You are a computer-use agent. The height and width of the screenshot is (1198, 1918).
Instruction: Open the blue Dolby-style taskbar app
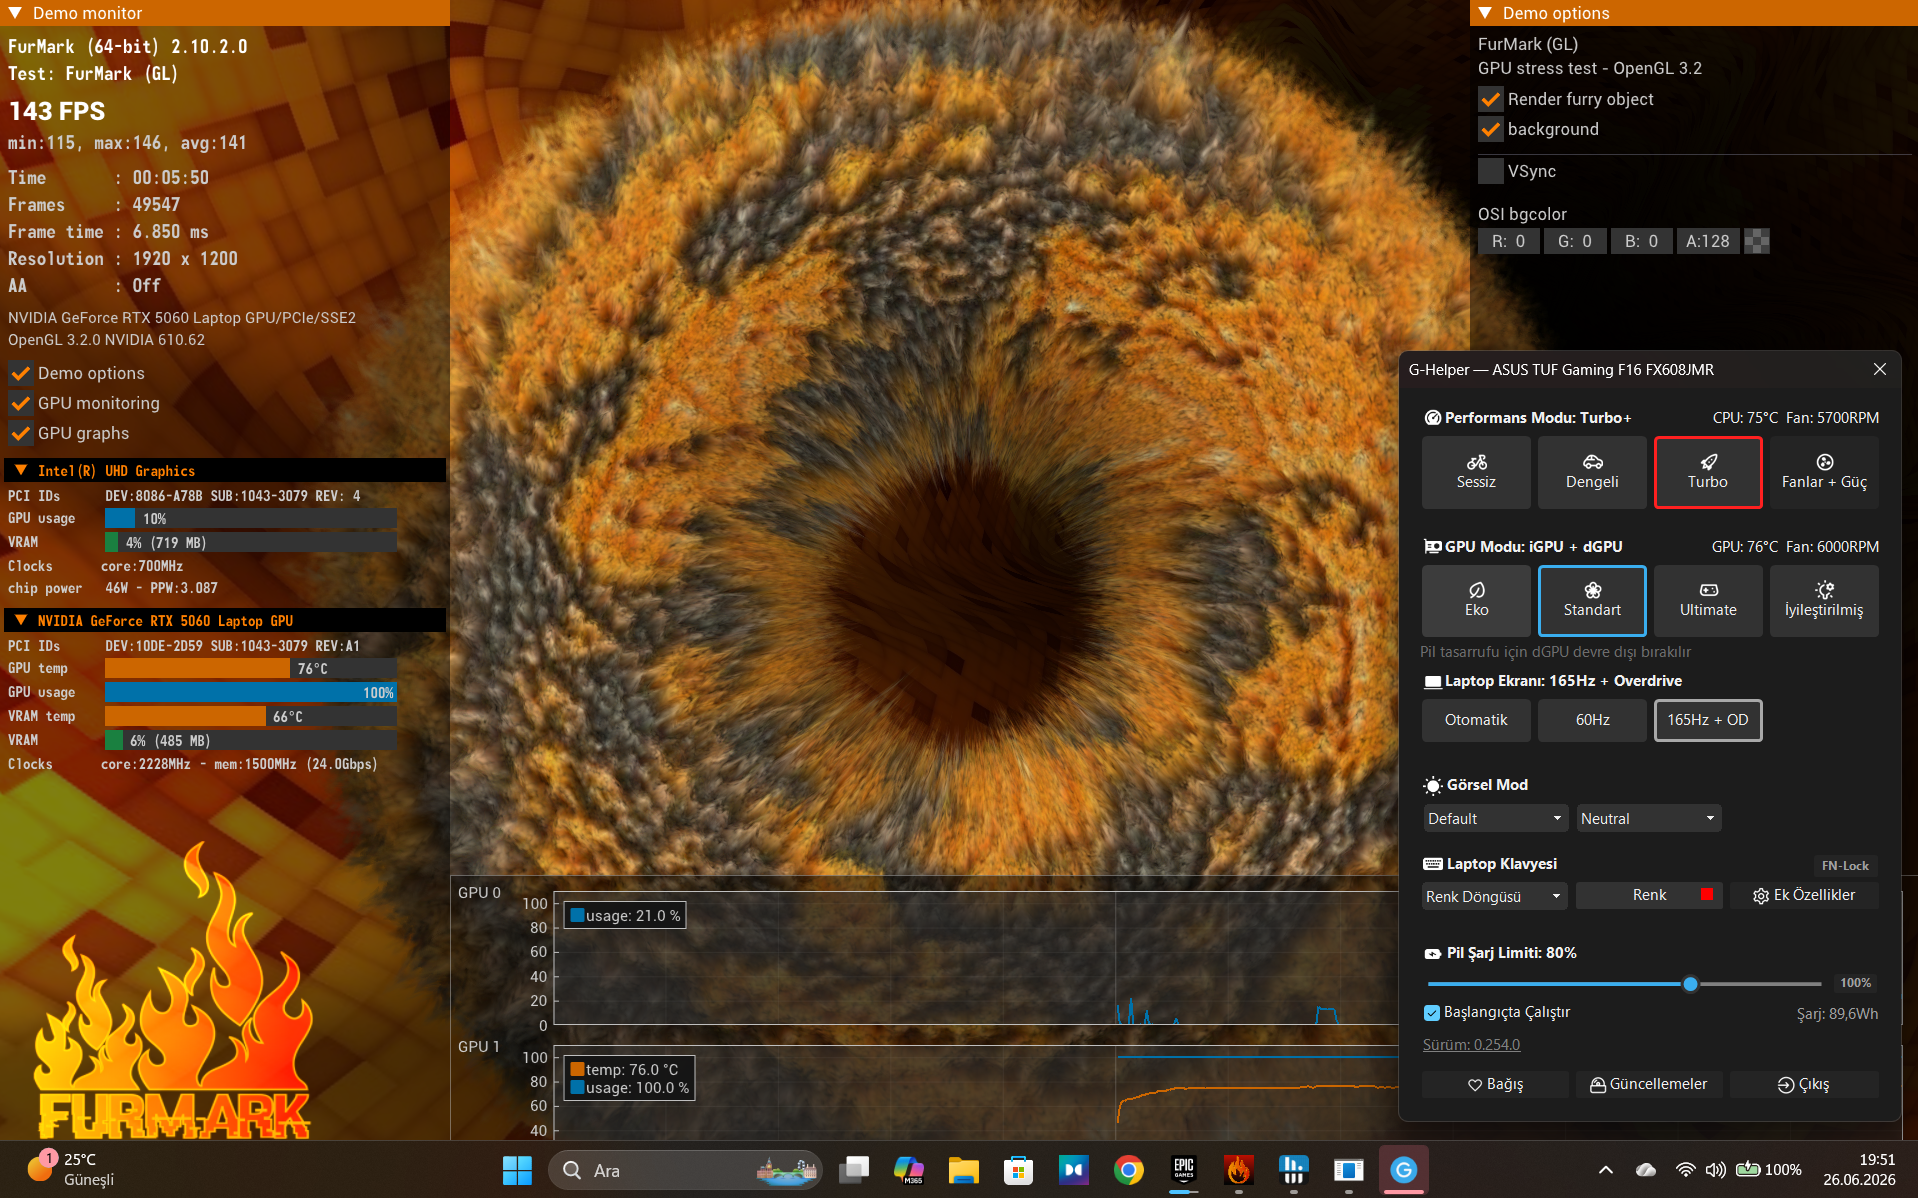click(1074, 1170)
